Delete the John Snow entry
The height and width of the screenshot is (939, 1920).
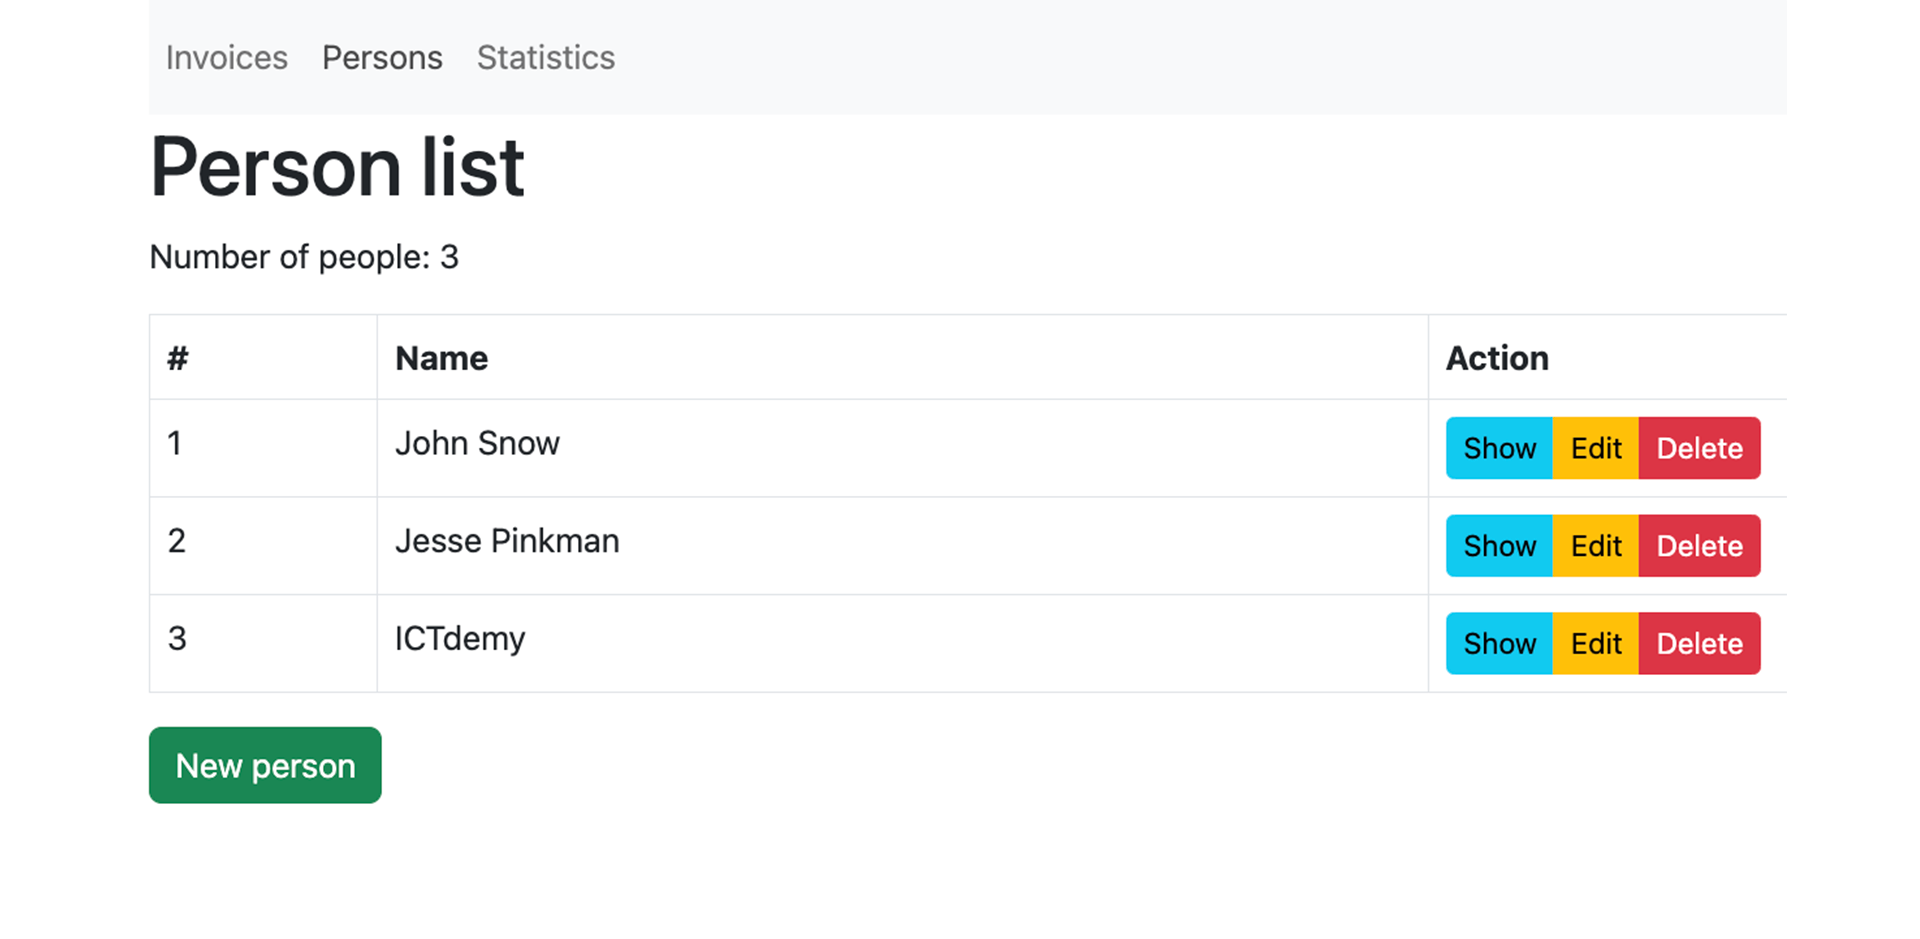click(x=1699, y=448)
